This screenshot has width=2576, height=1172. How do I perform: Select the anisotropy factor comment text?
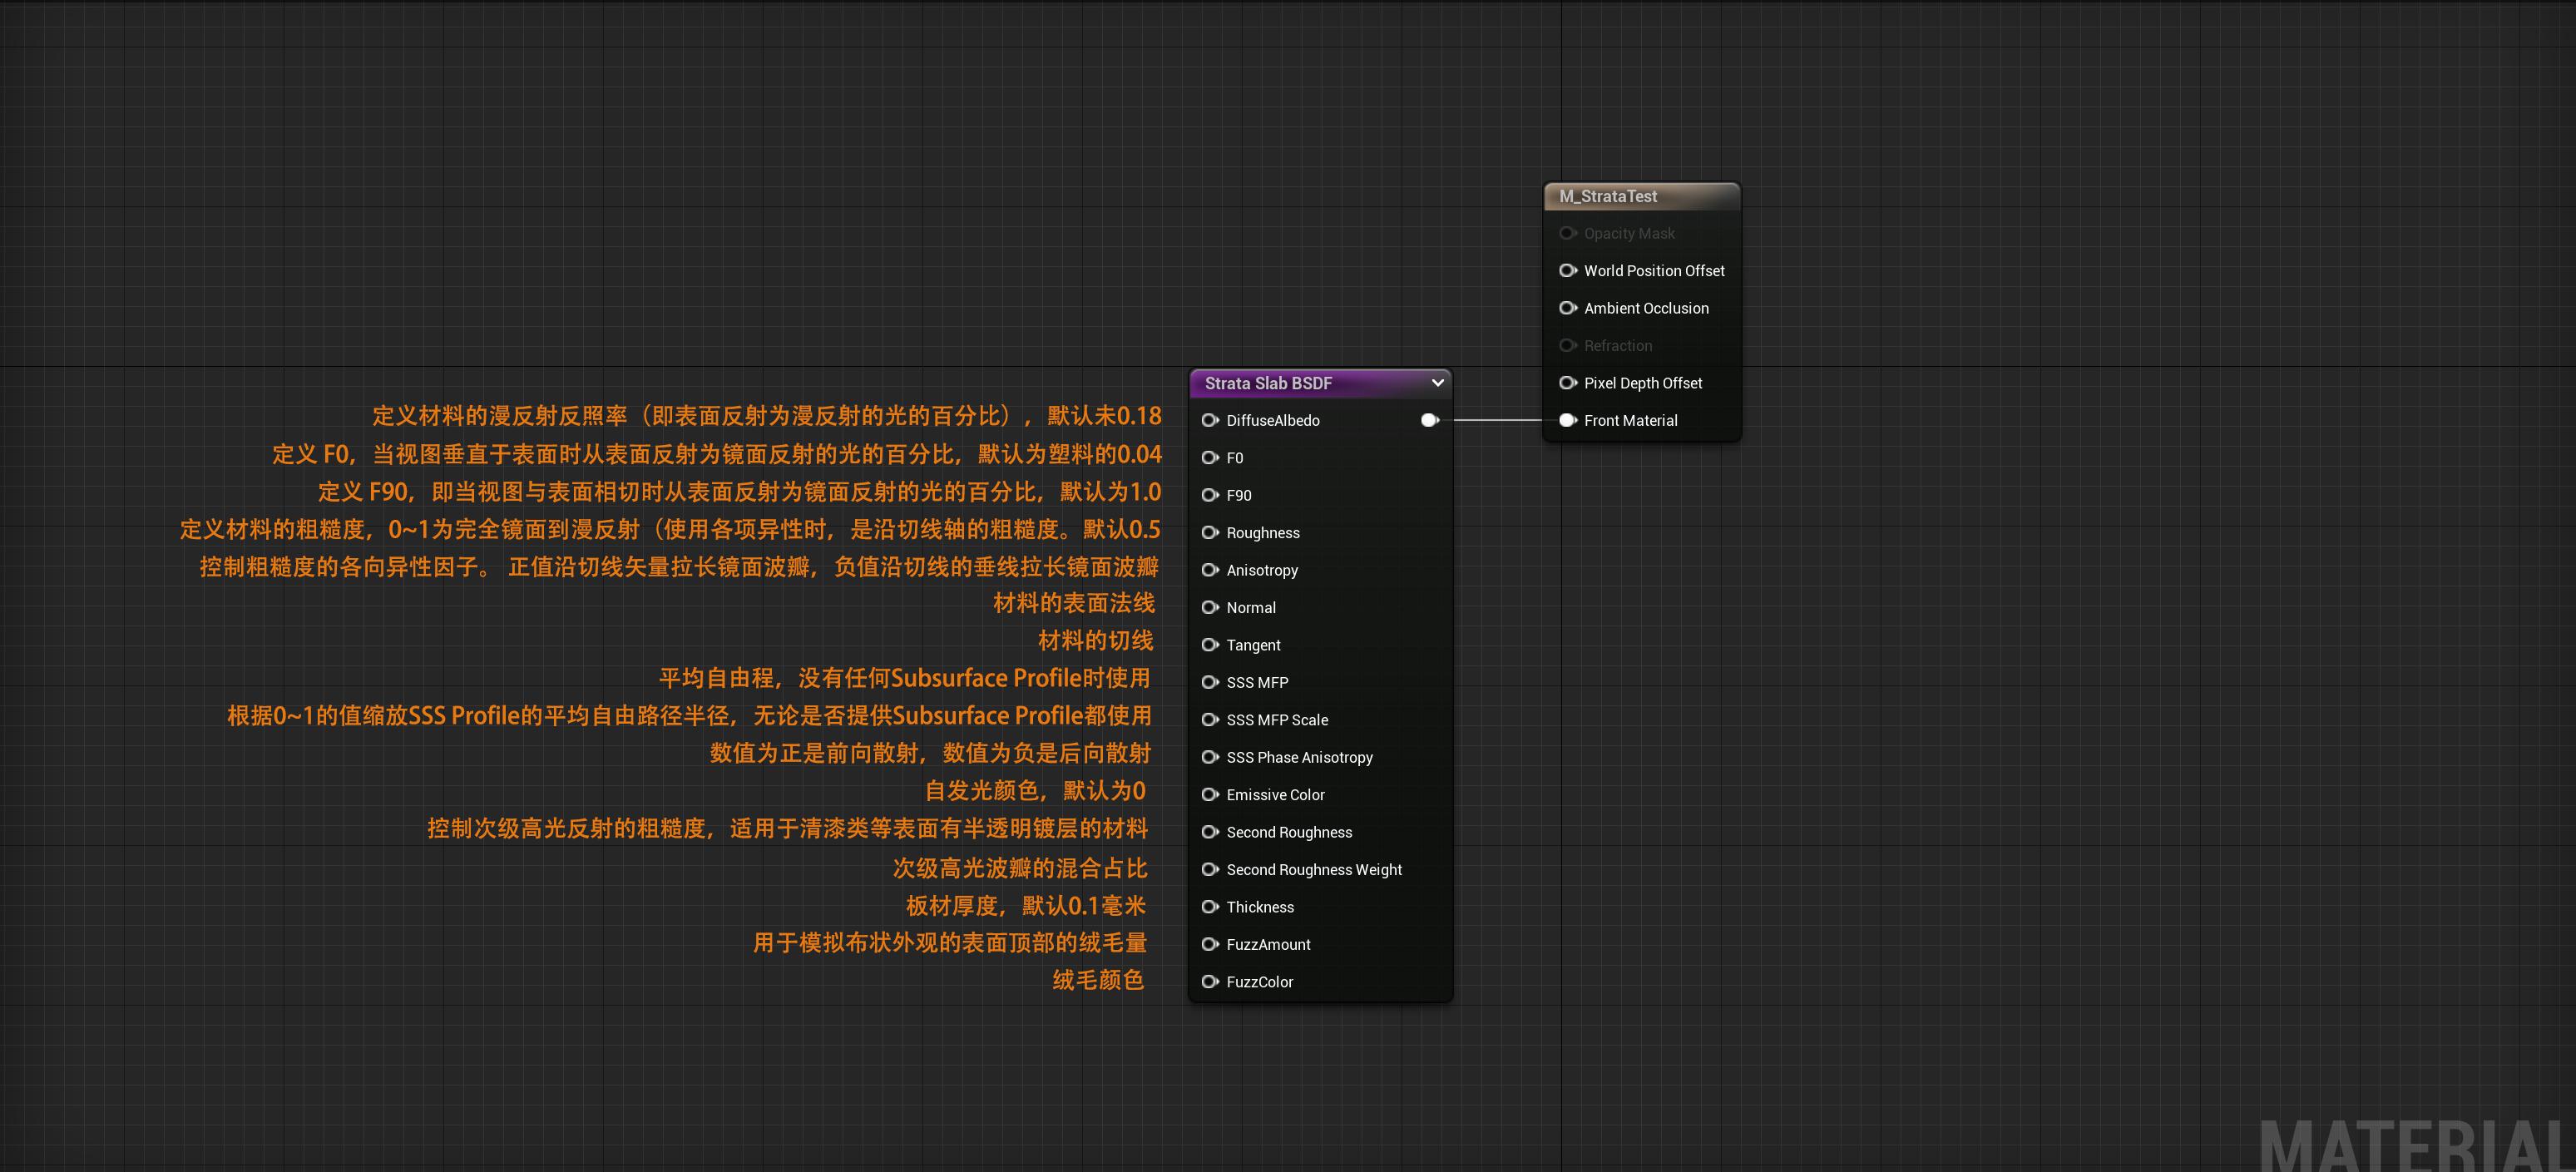pyautogui.click(x=679, y=567)
